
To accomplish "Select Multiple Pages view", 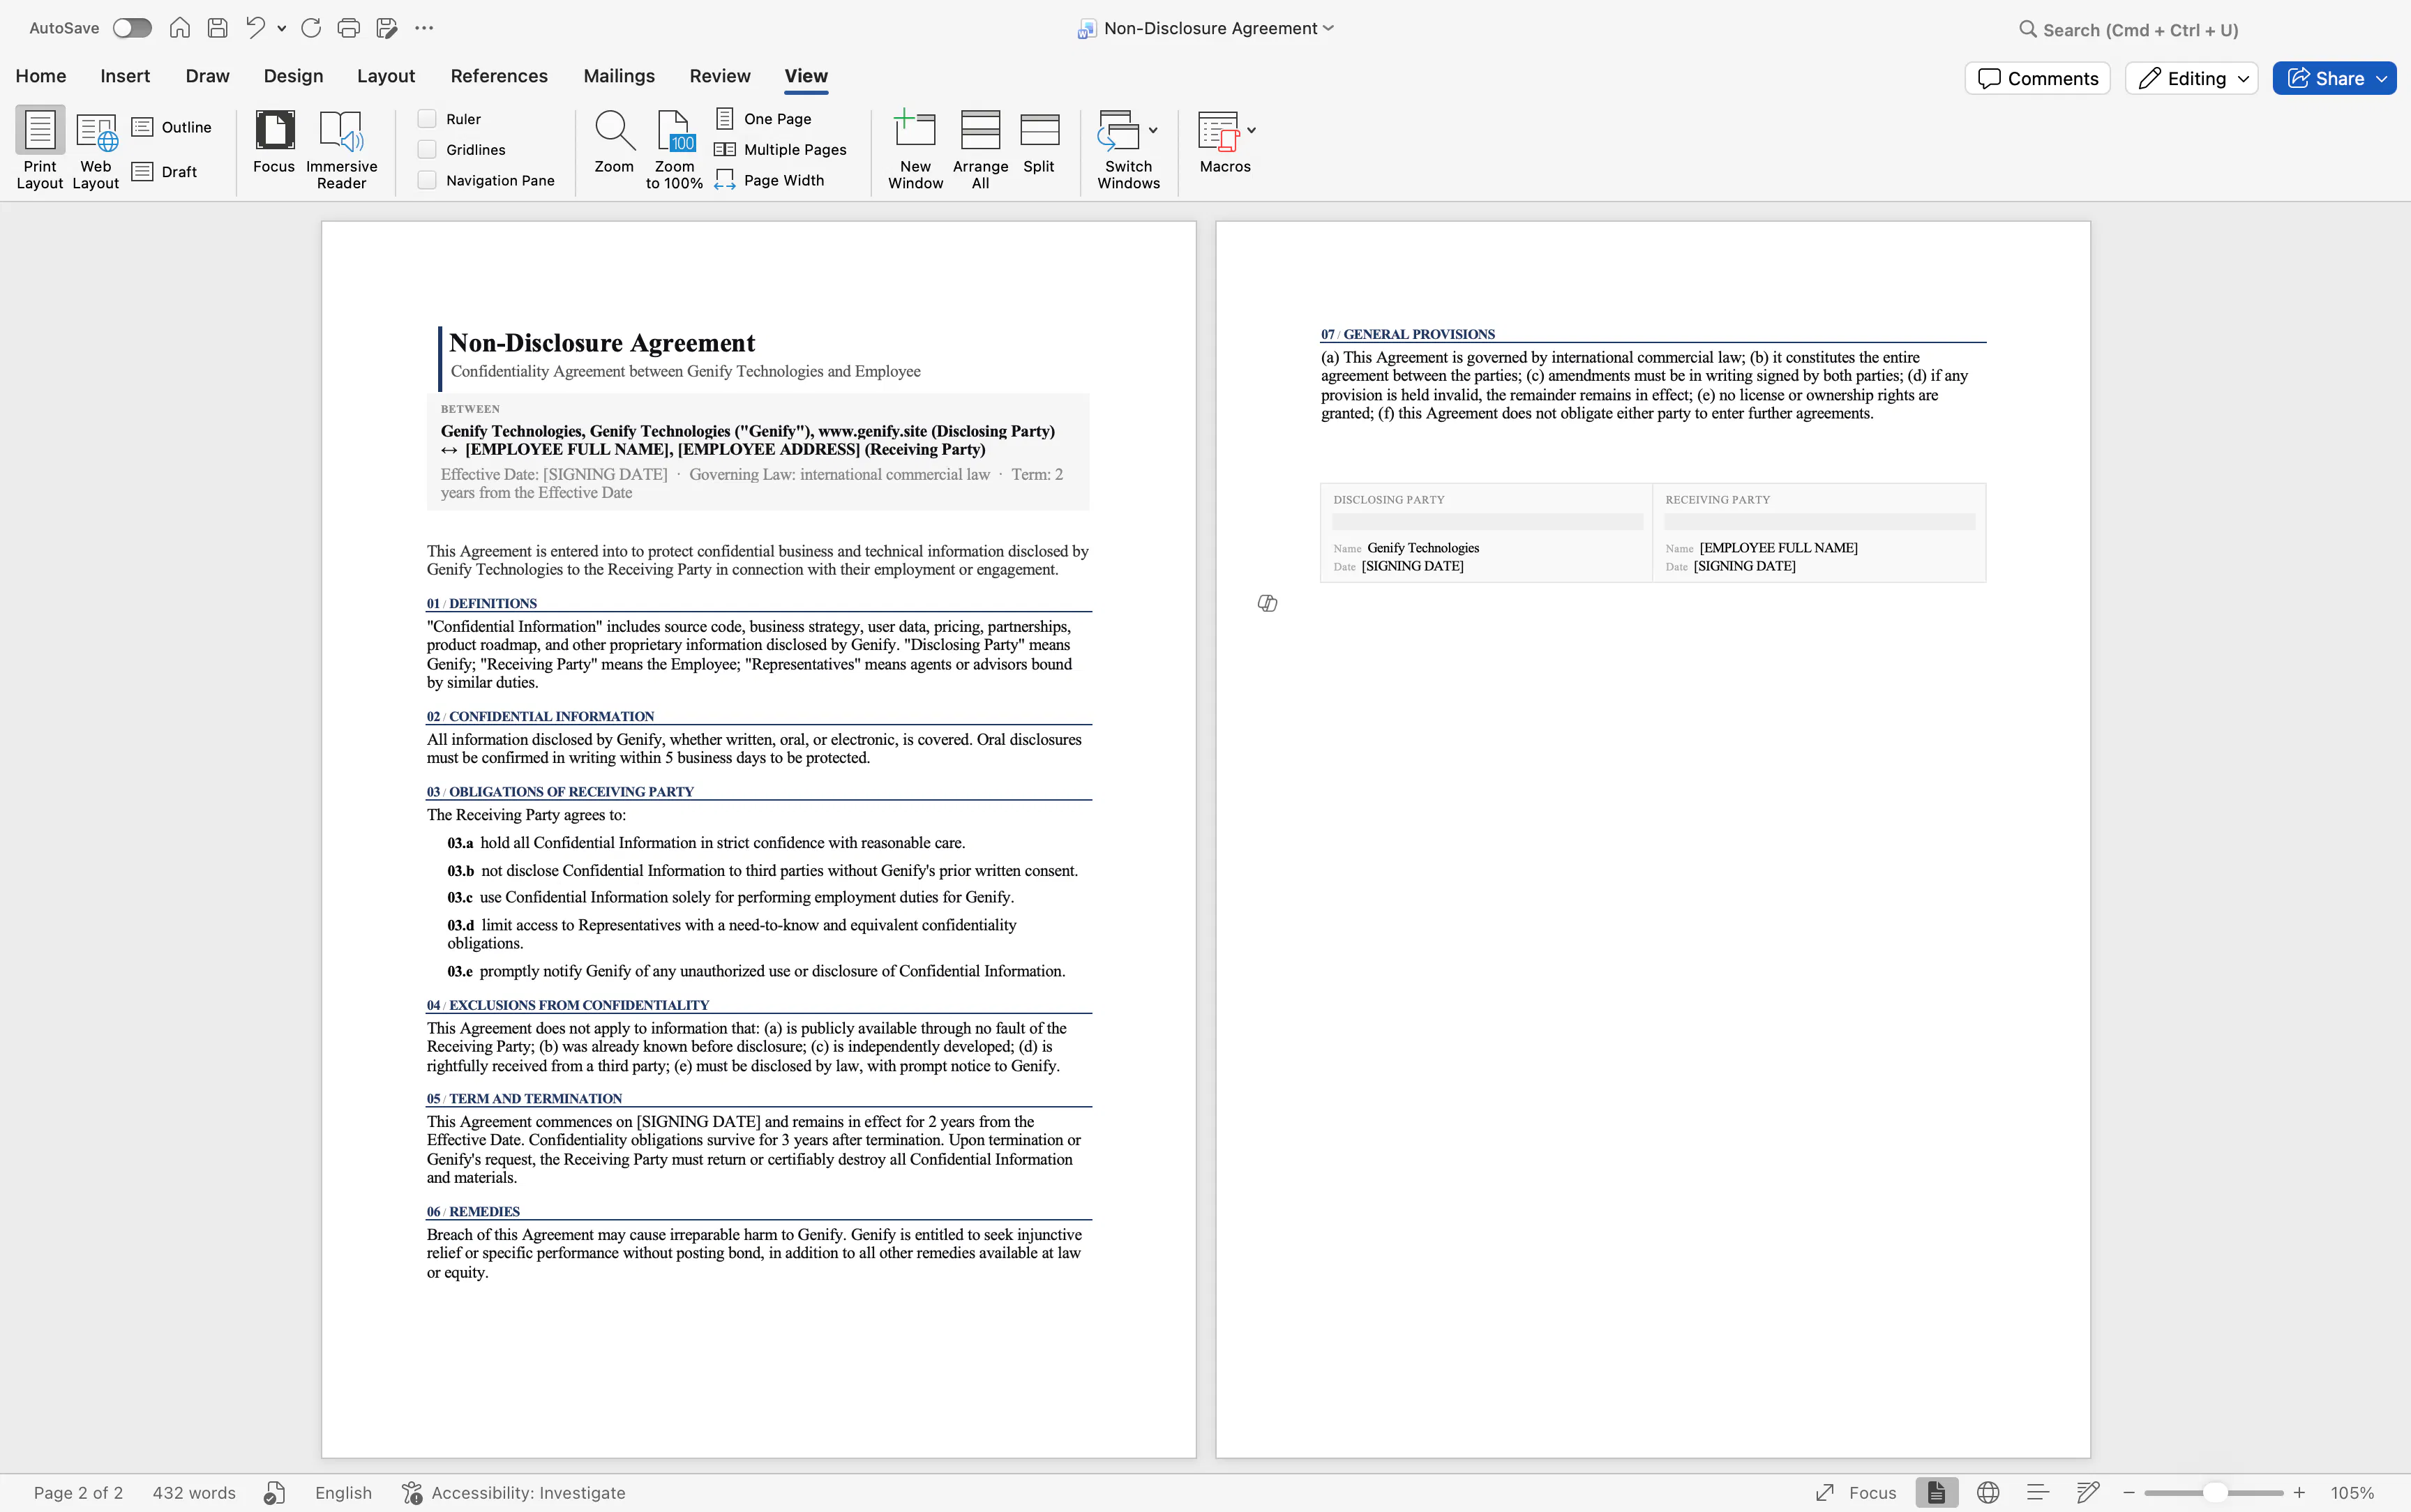I will tap(781, 149).
